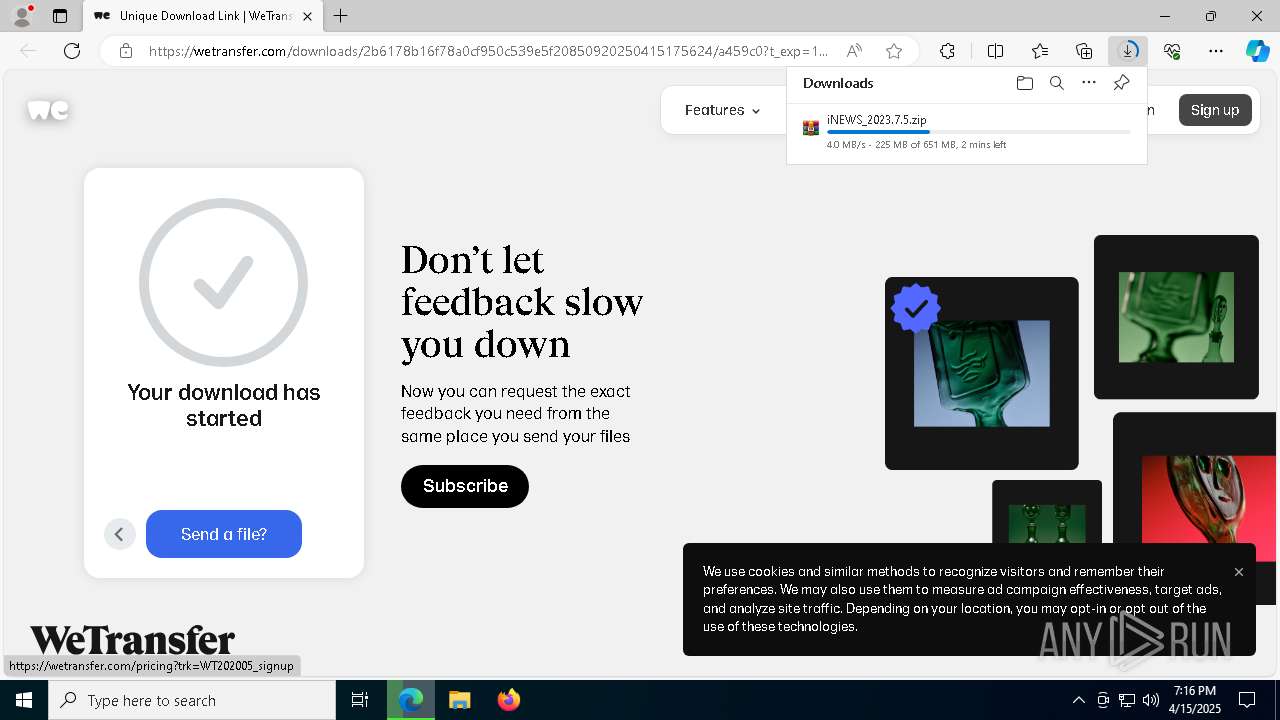Viewport: 1280px width, 720px height.
Task: Toggle Split screen view
Action: pos(996,51)
